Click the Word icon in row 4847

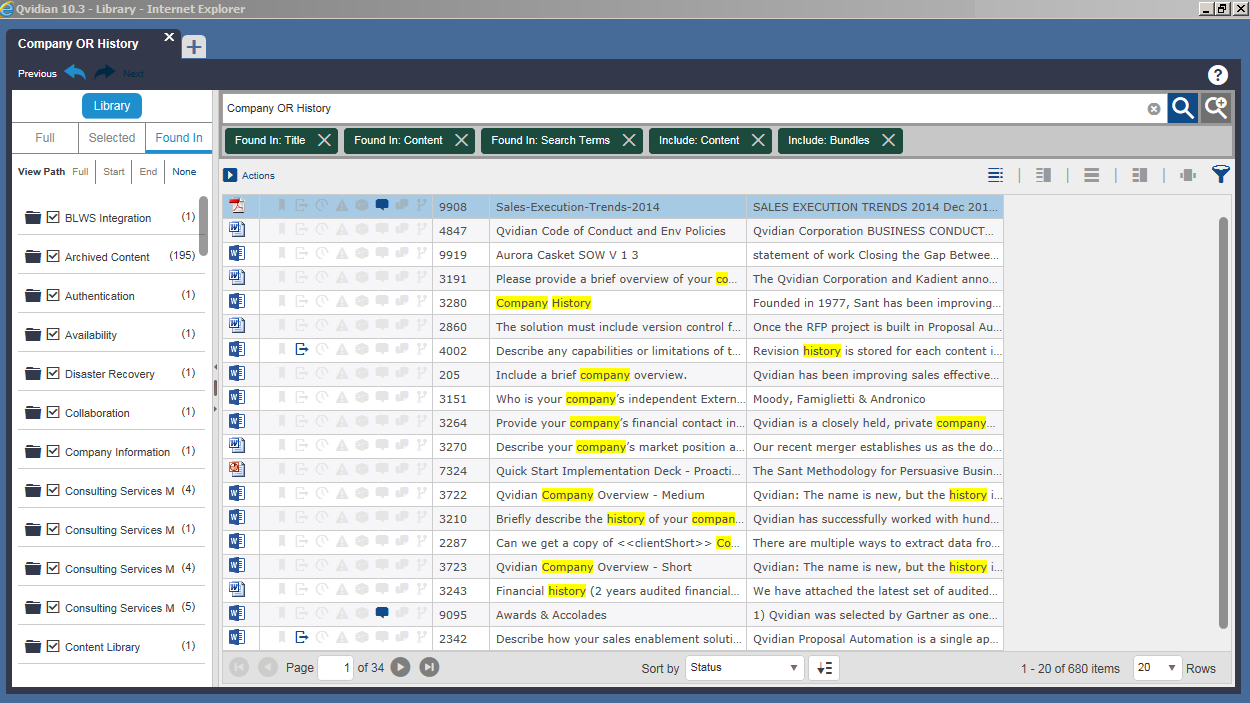[237, 229]
